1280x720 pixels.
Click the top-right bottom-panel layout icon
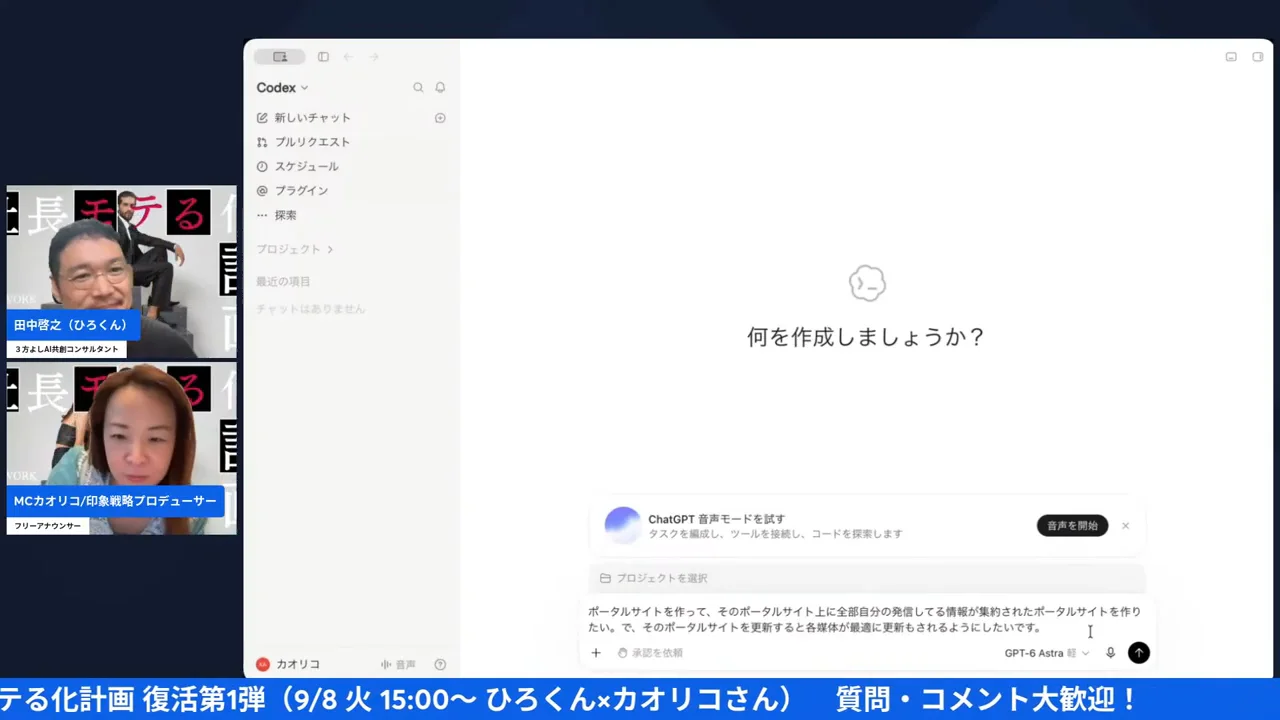click(x=1231, y=57)
